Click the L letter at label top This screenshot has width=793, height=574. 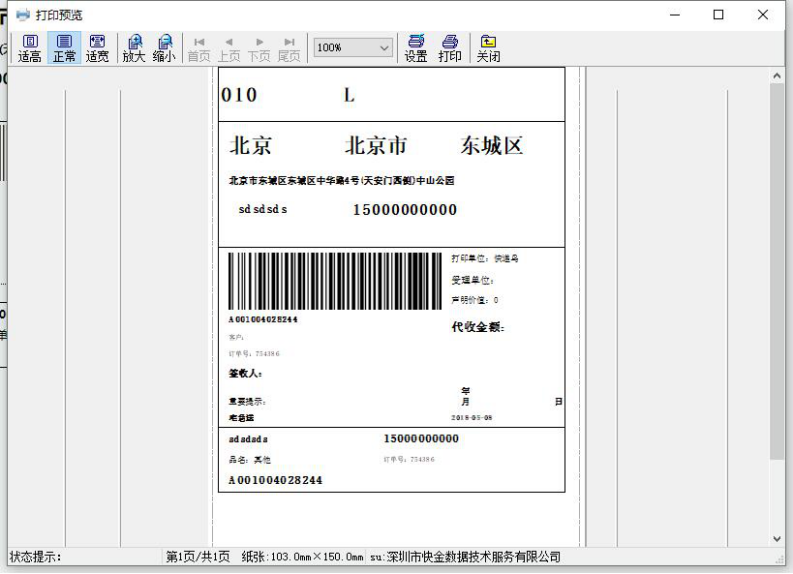[x=349, y=95]
